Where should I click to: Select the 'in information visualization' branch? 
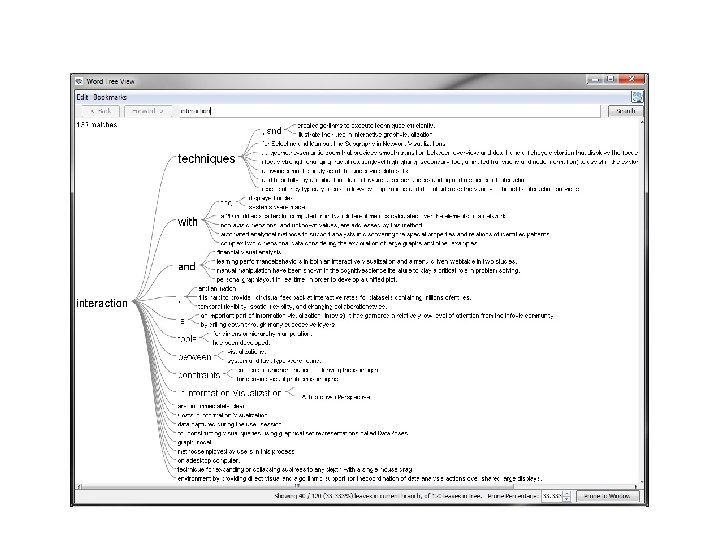pos(230,393)
